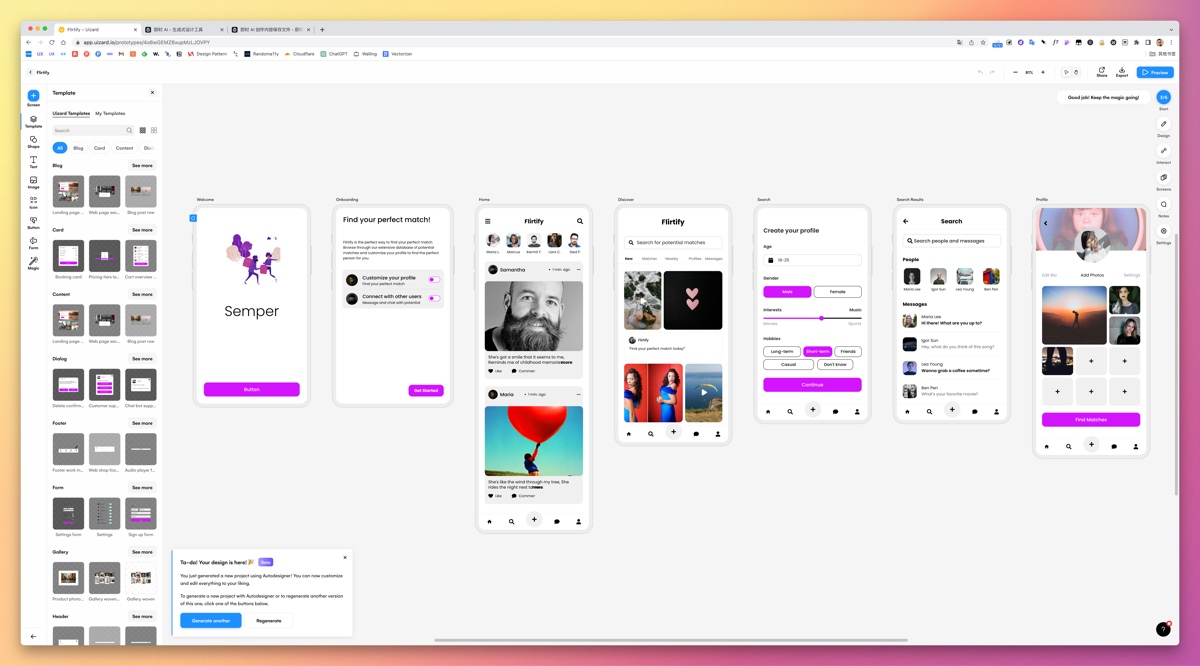Click the Generate another button
The height and width of the screenshot is (666, 1200).
(x=211, y=621)
